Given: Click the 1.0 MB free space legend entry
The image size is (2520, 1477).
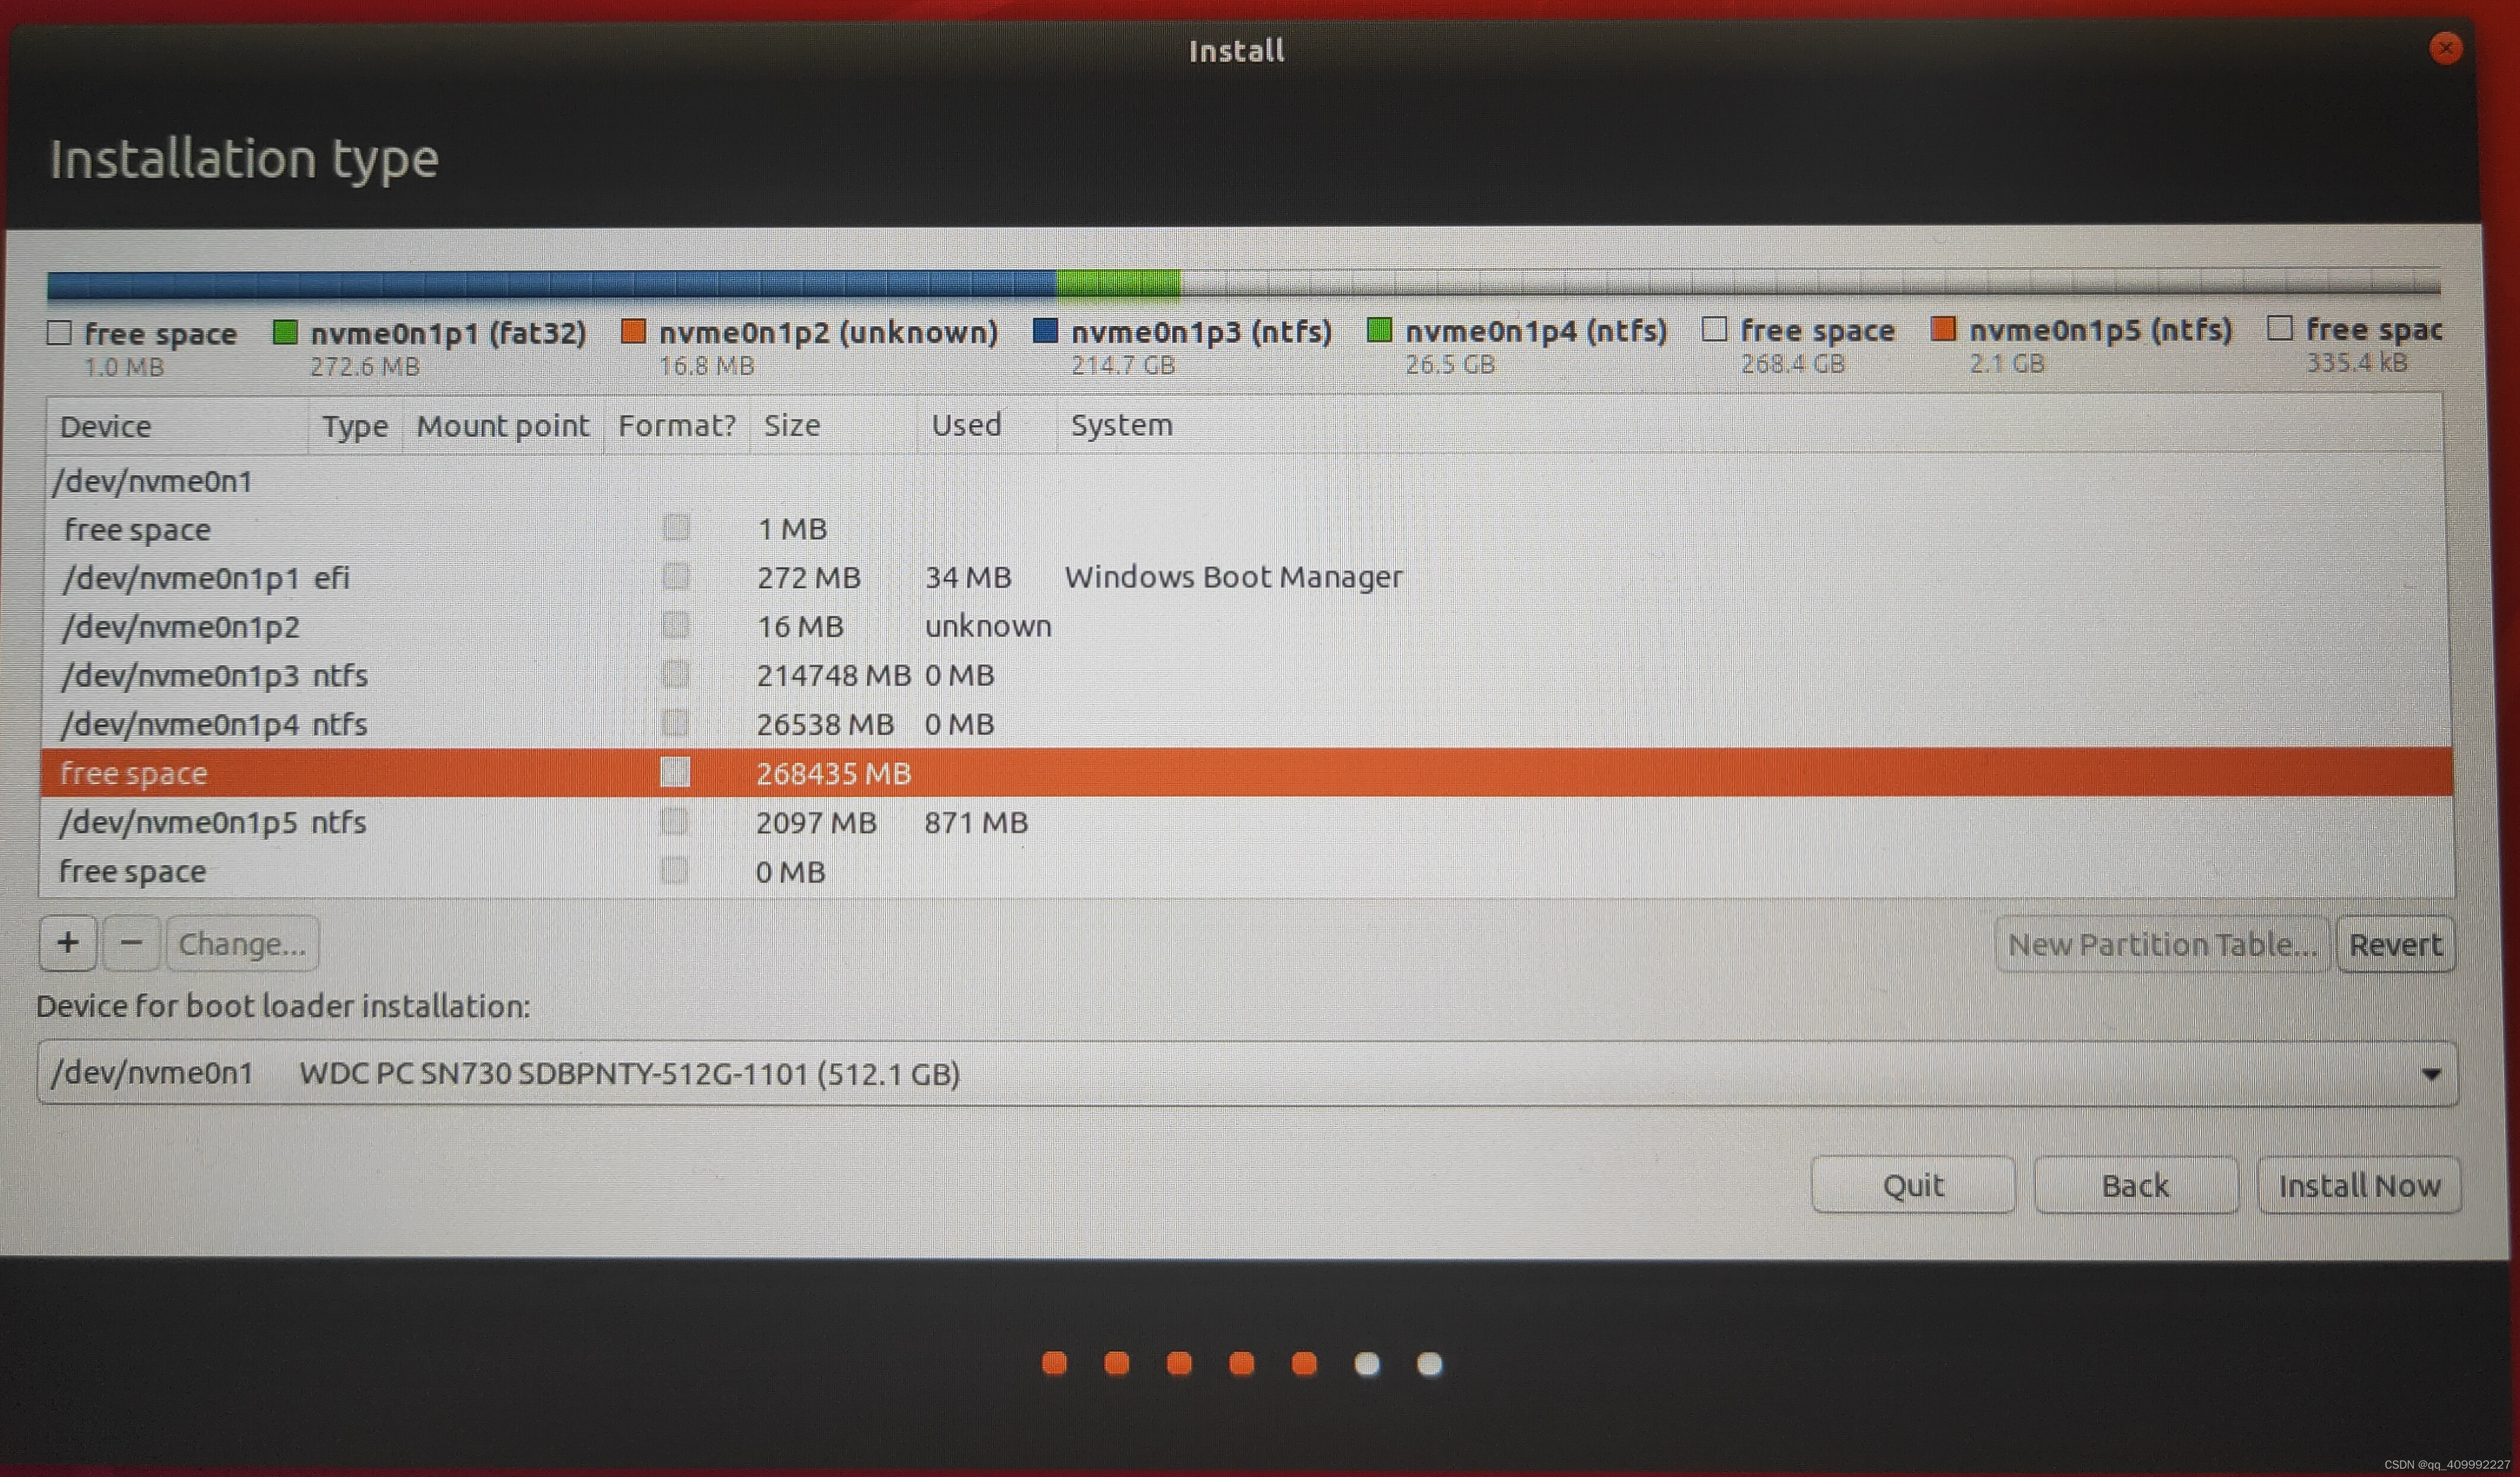Looking at the screenshot, I should [x=143, y=348].
